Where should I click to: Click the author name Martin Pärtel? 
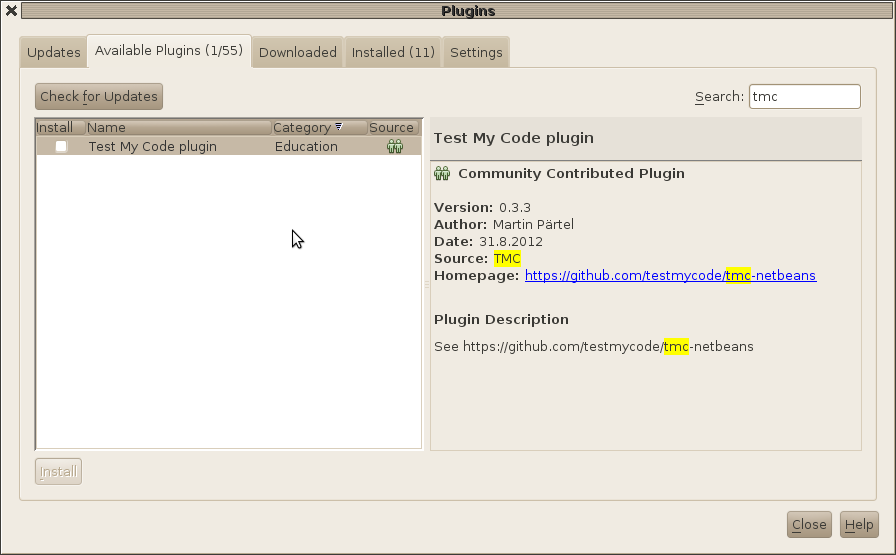[533, 225]
